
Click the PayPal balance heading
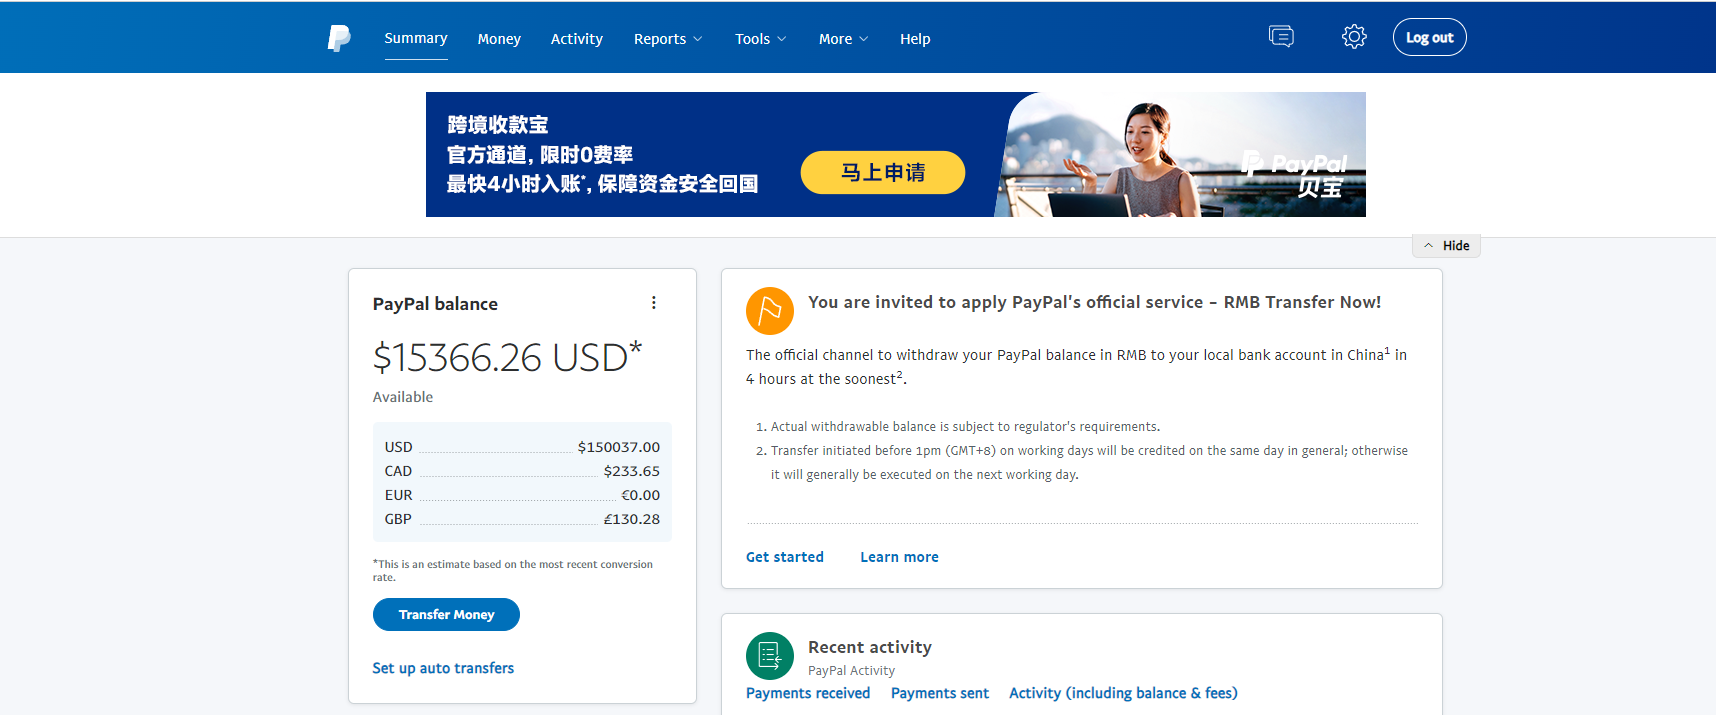point(435,304)
